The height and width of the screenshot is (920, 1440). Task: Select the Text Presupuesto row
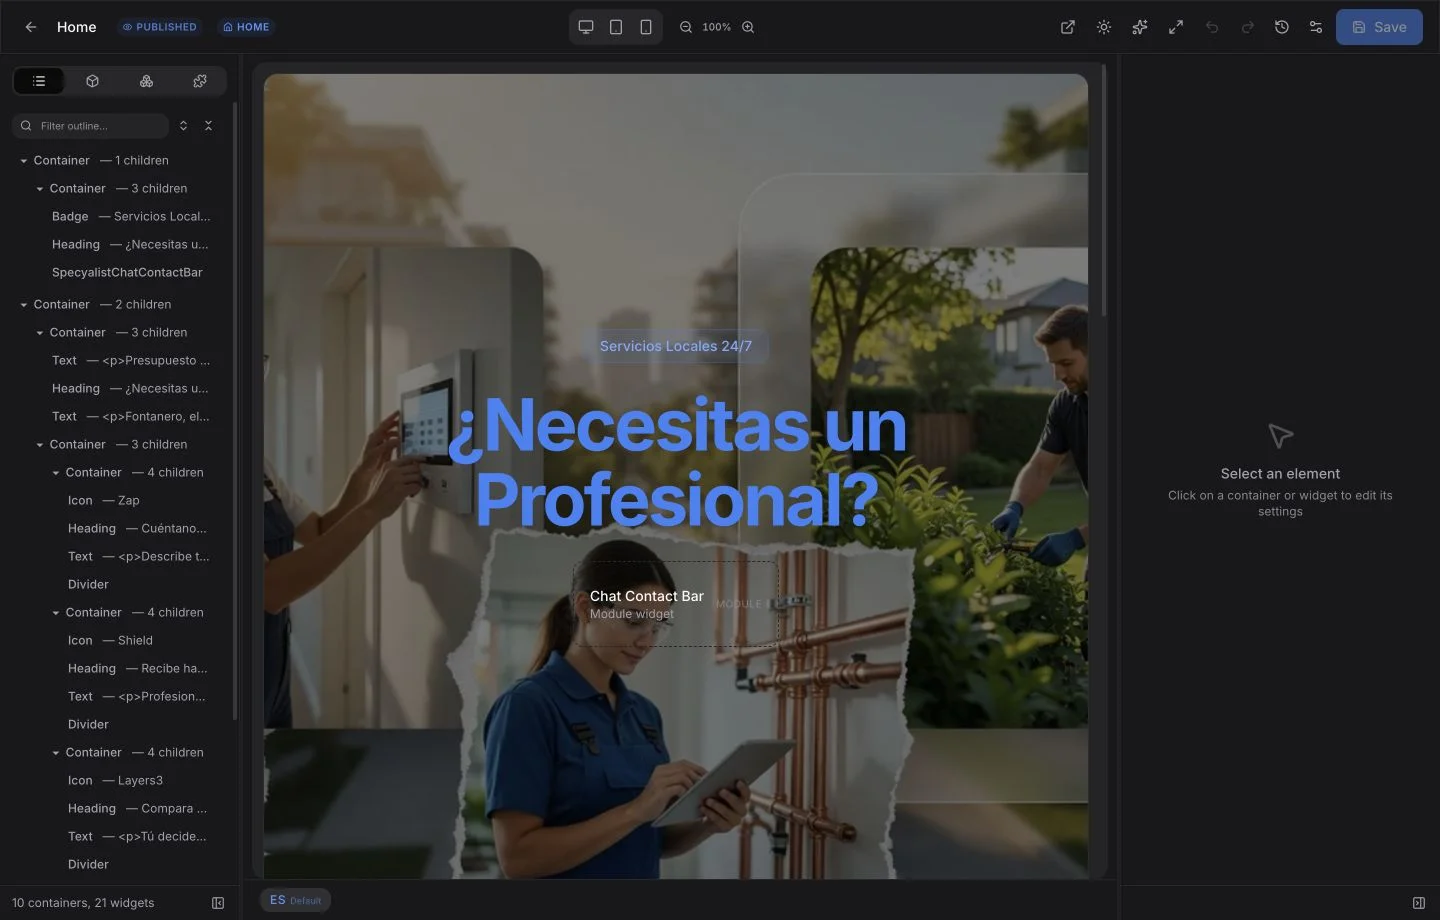click(131, 360)
